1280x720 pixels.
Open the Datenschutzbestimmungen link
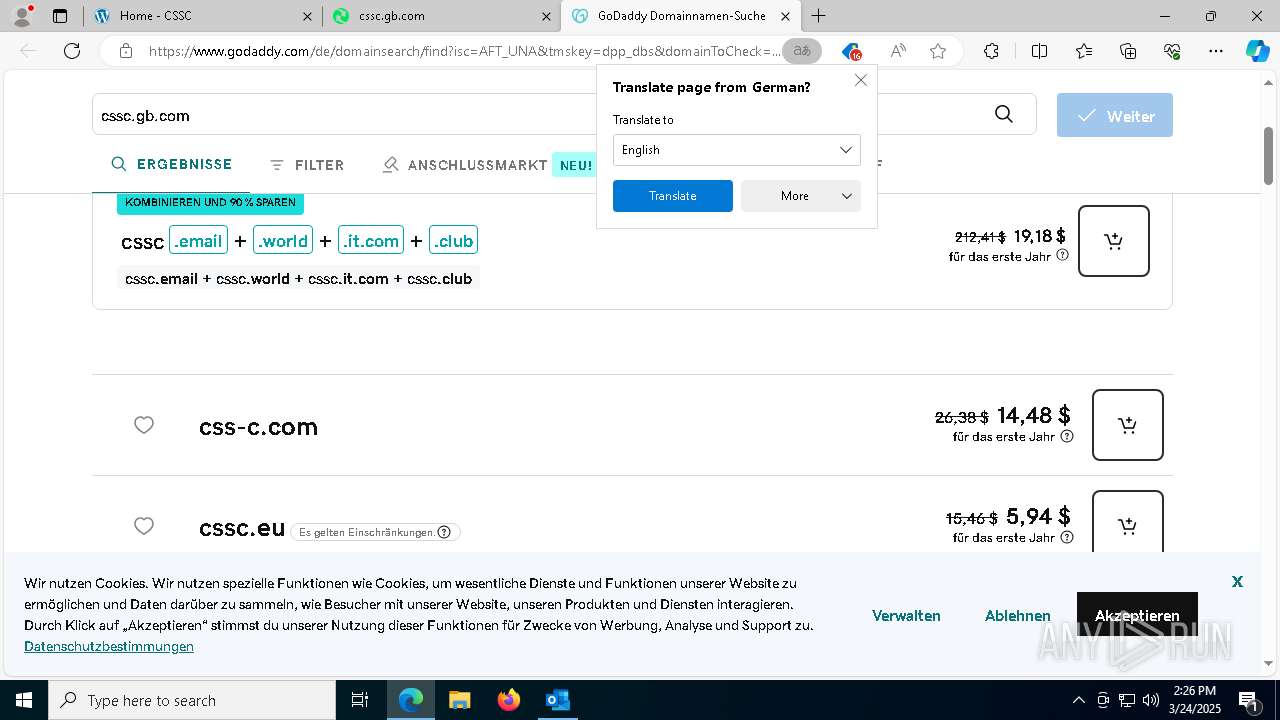coord(109,646)
